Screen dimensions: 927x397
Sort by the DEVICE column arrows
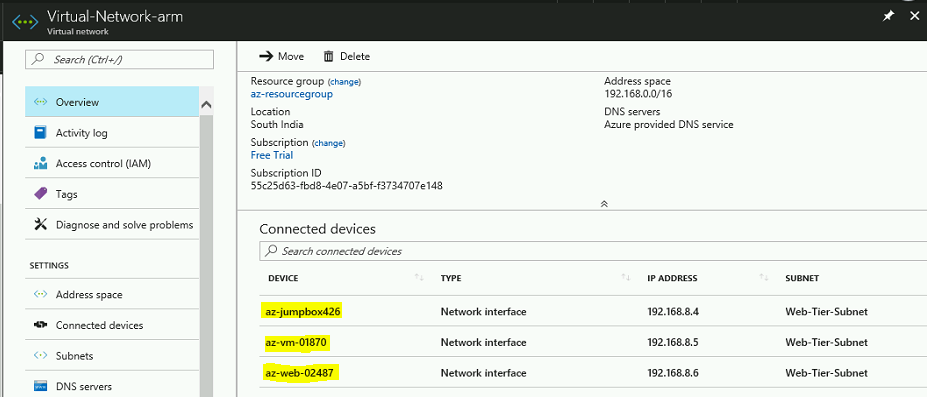pos(419,277)
